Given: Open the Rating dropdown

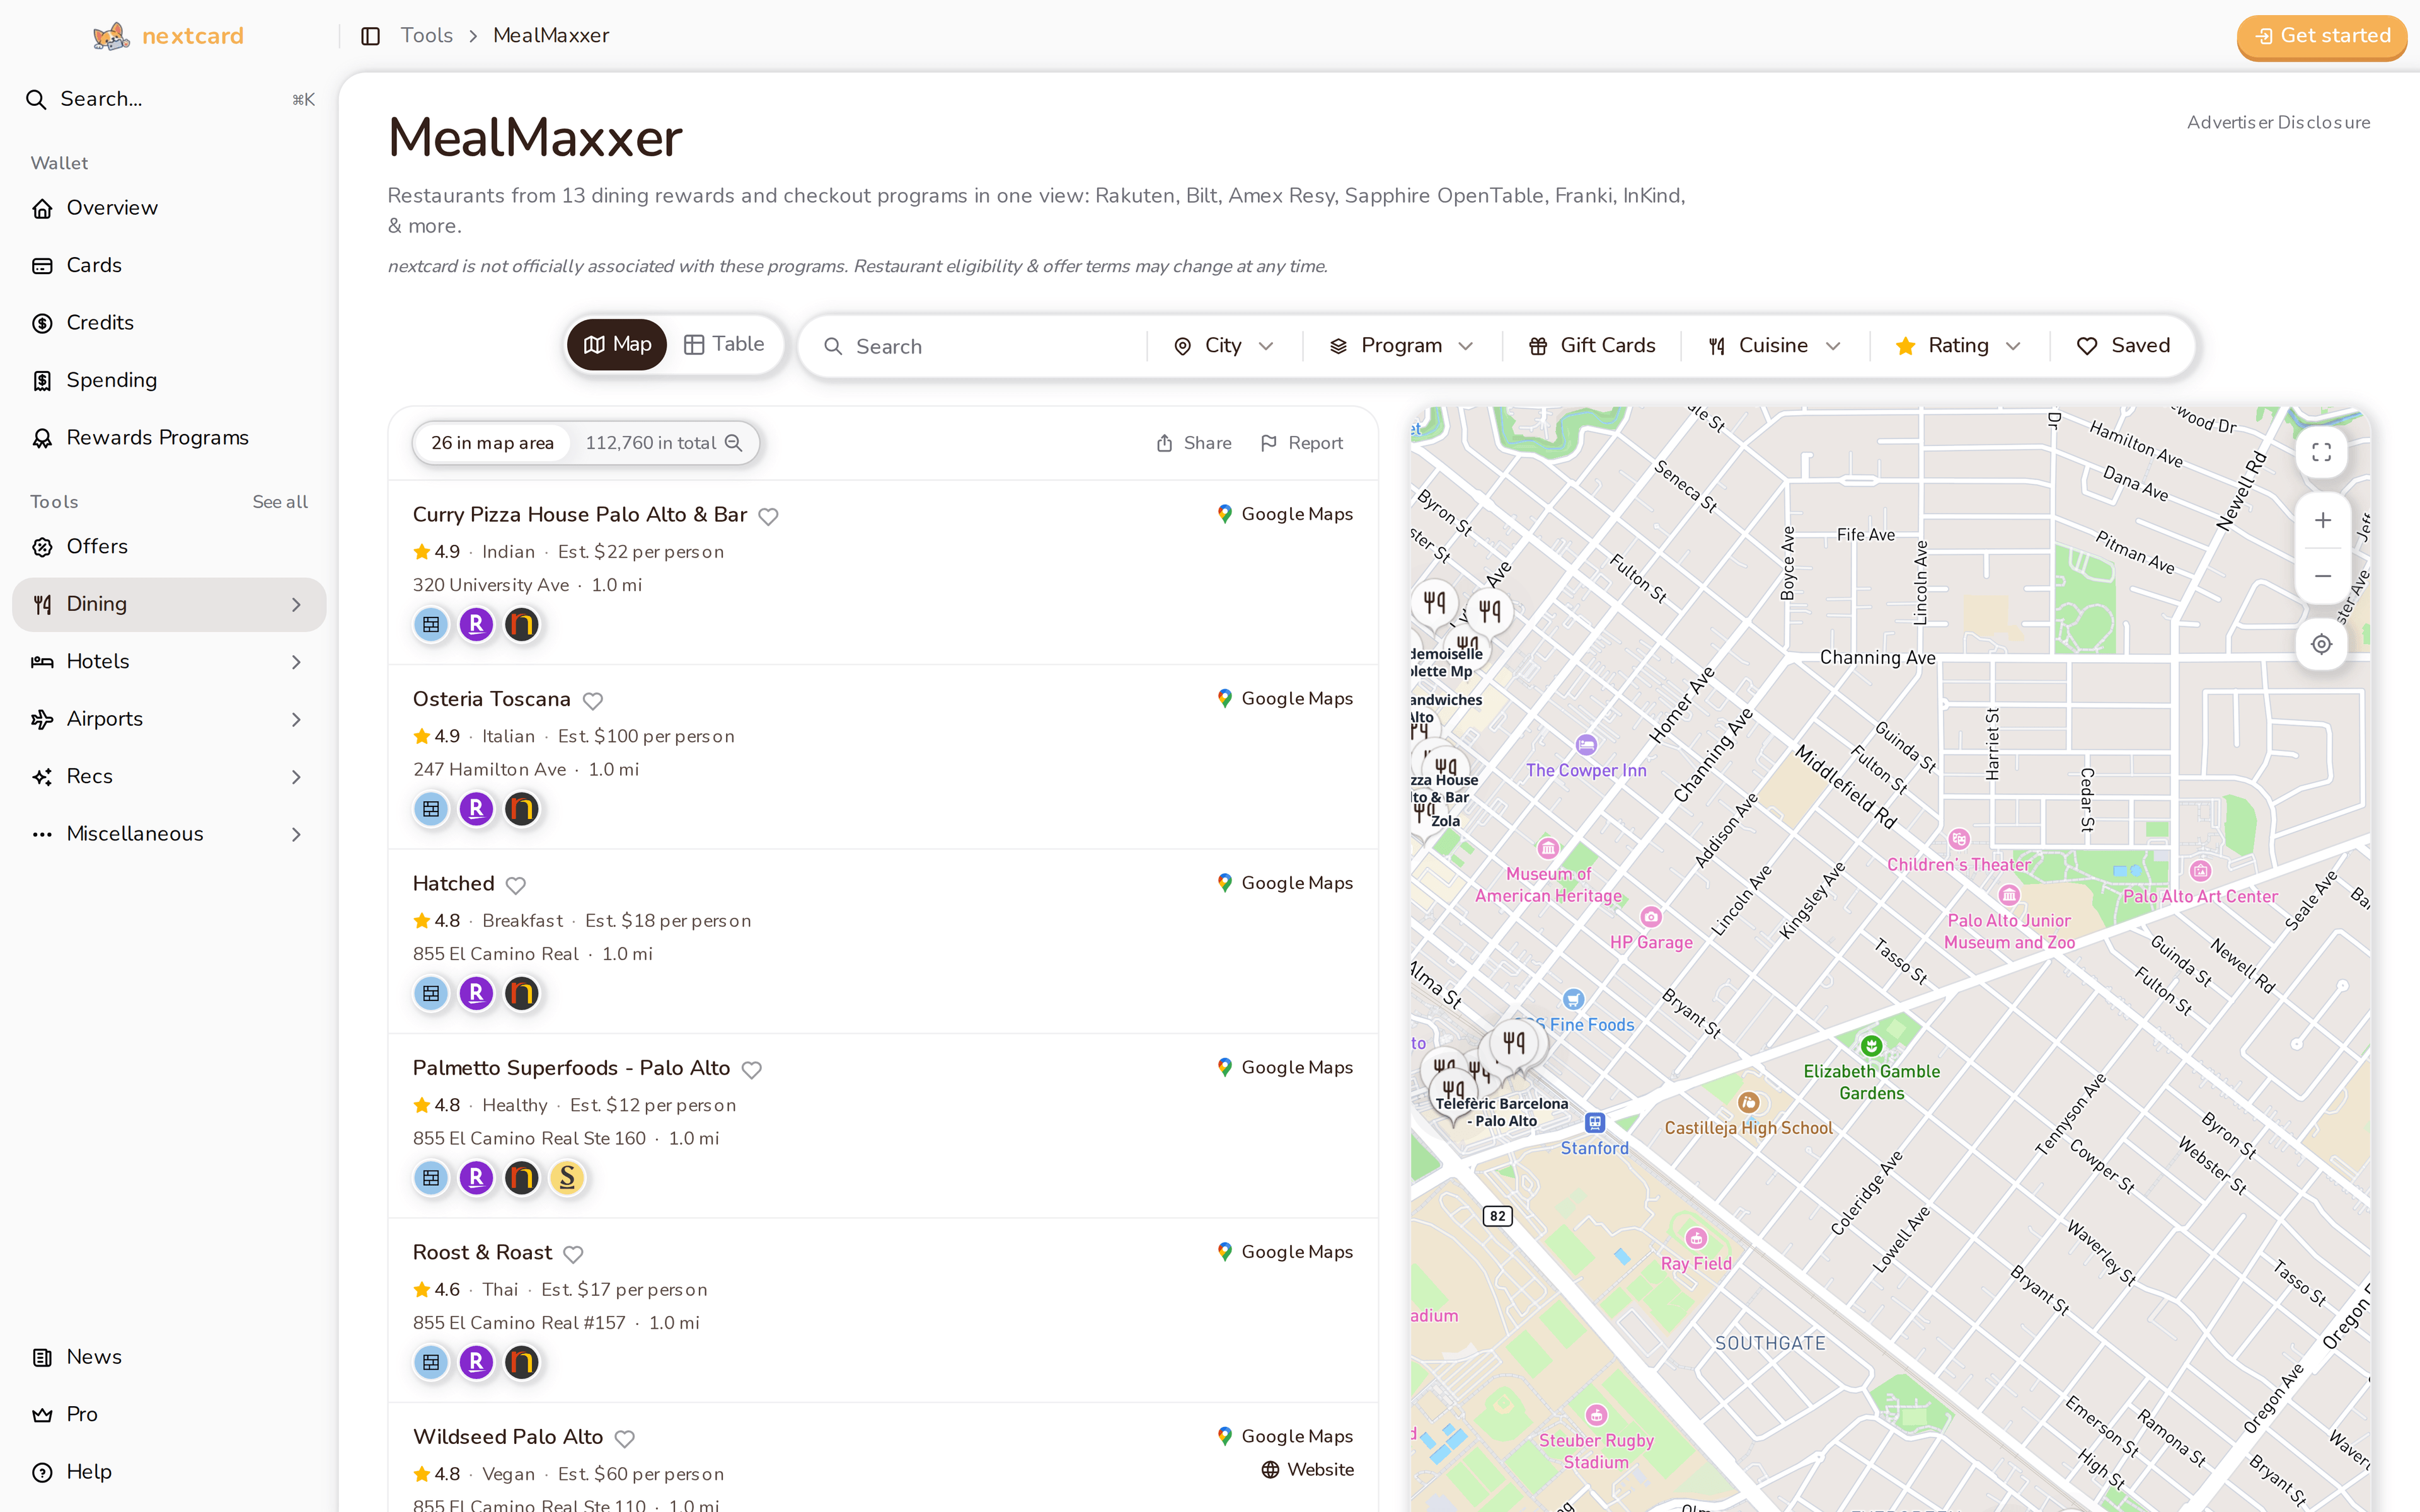Looking at the screenshot, I should click(x=1959, y=346).
